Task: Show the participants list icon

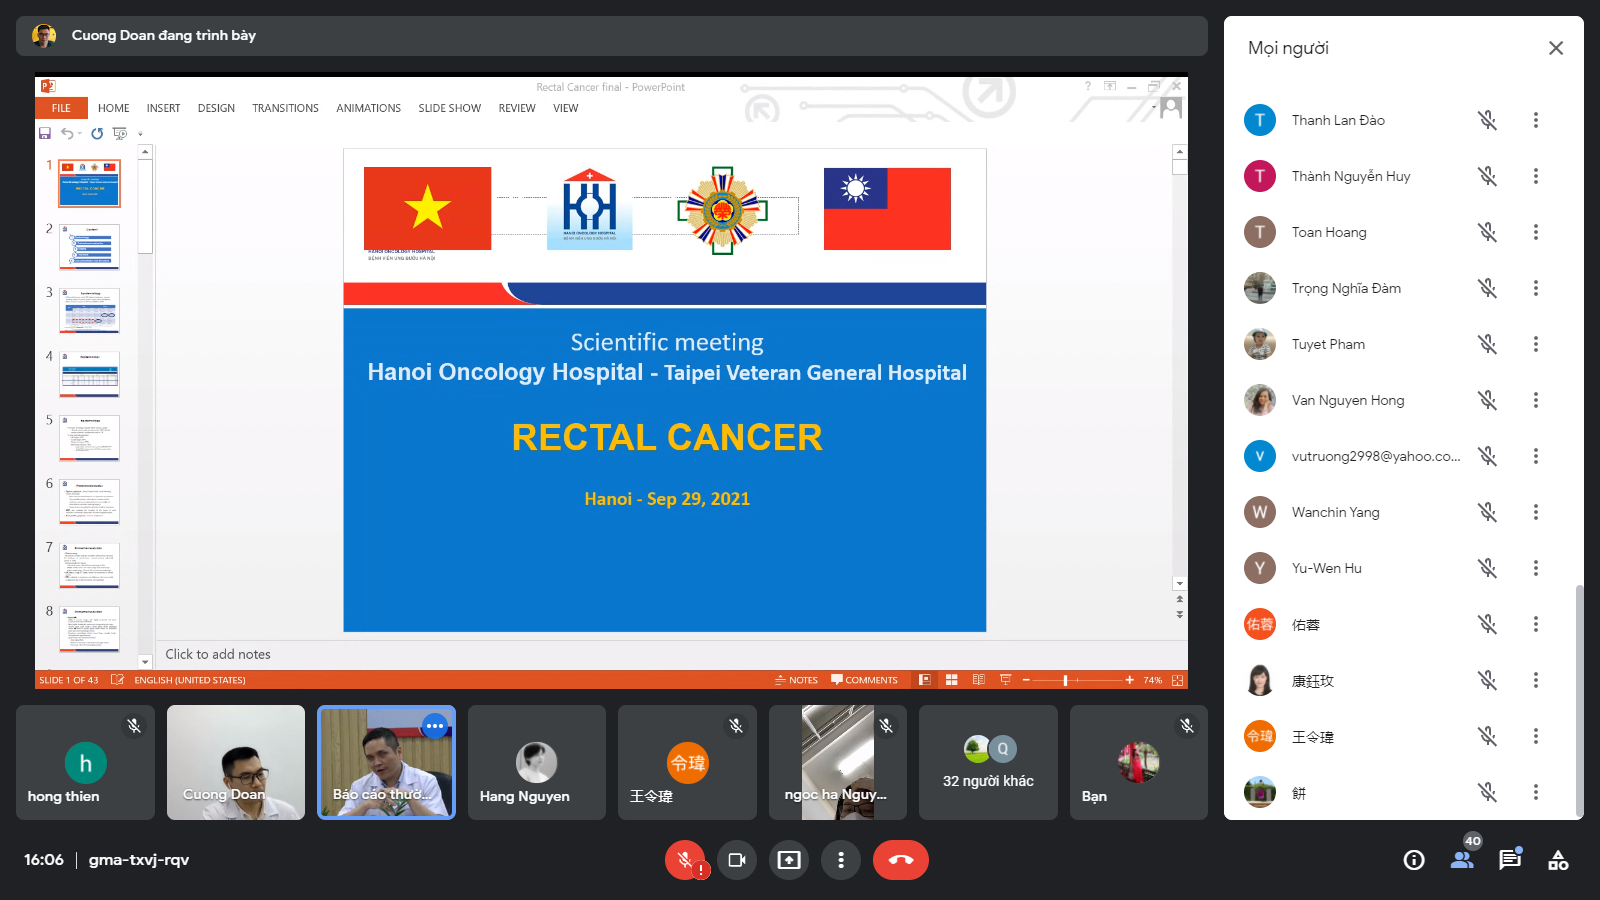Action: tap(1462, 860)
